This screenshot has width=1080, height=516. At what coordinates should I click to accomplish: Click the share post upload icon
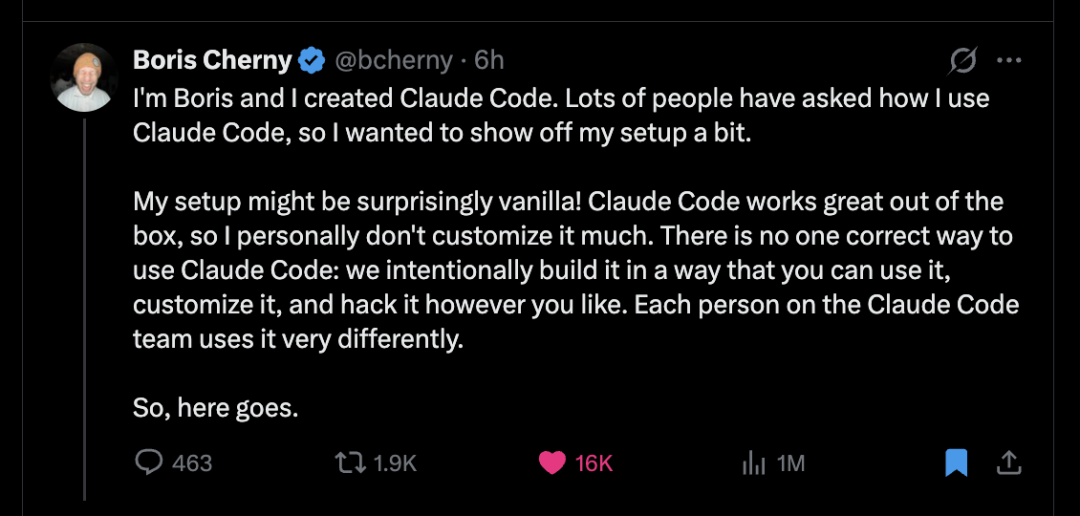[x=1009, y=462]
